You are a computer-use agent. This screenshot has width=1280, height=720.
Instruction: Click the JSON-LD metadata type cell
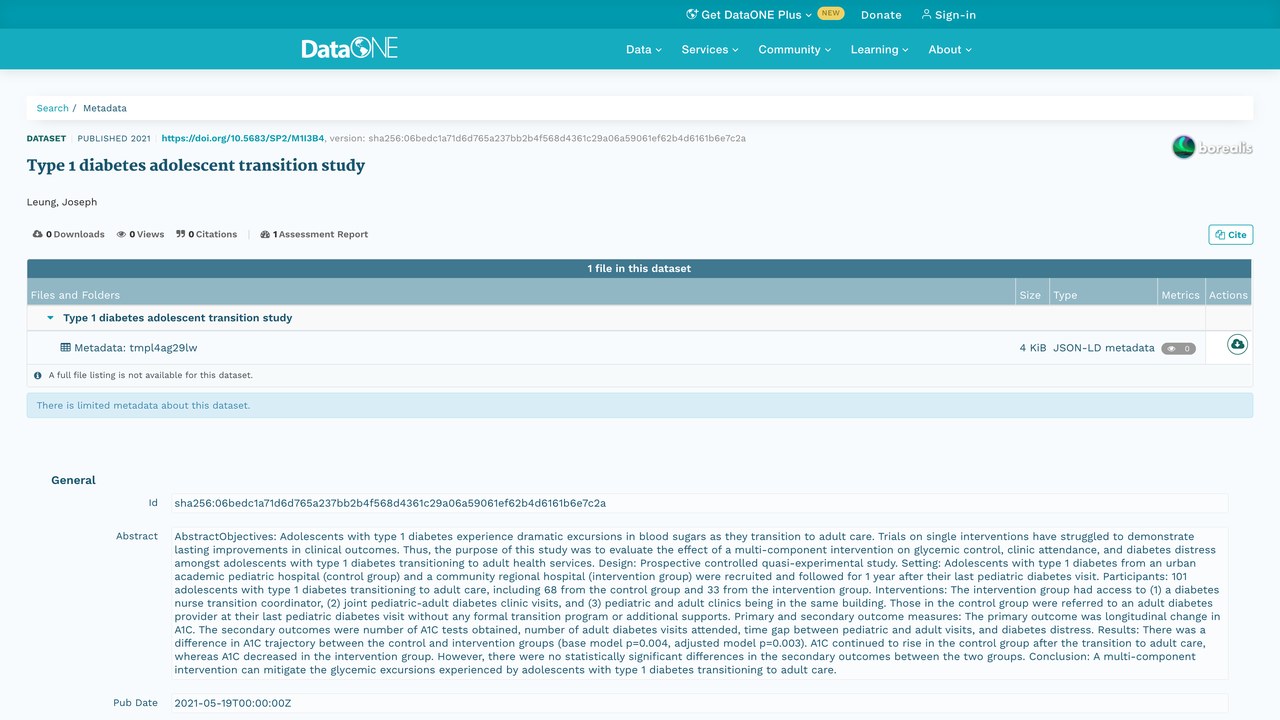click(1104, 348)
